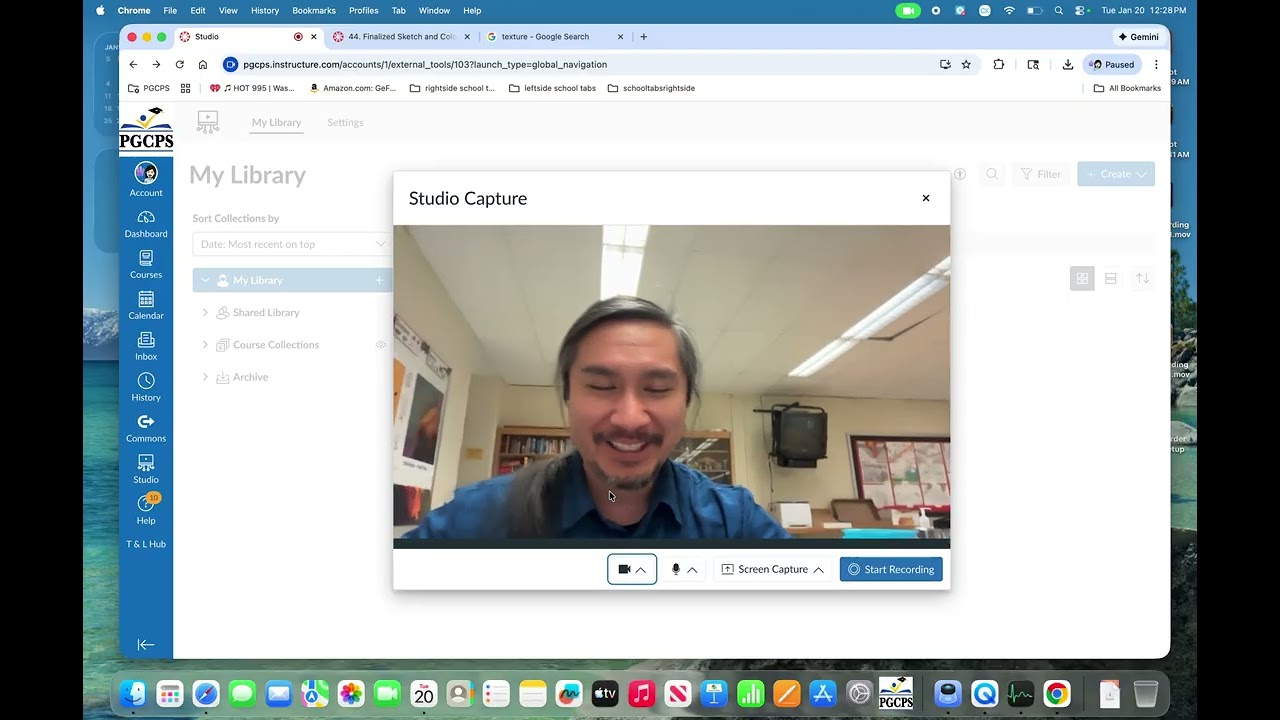The height and width of the screenshot is (720, 1280).
Task: Open Calendar in Canvas sidebar
Action: (x=146, y=306)
